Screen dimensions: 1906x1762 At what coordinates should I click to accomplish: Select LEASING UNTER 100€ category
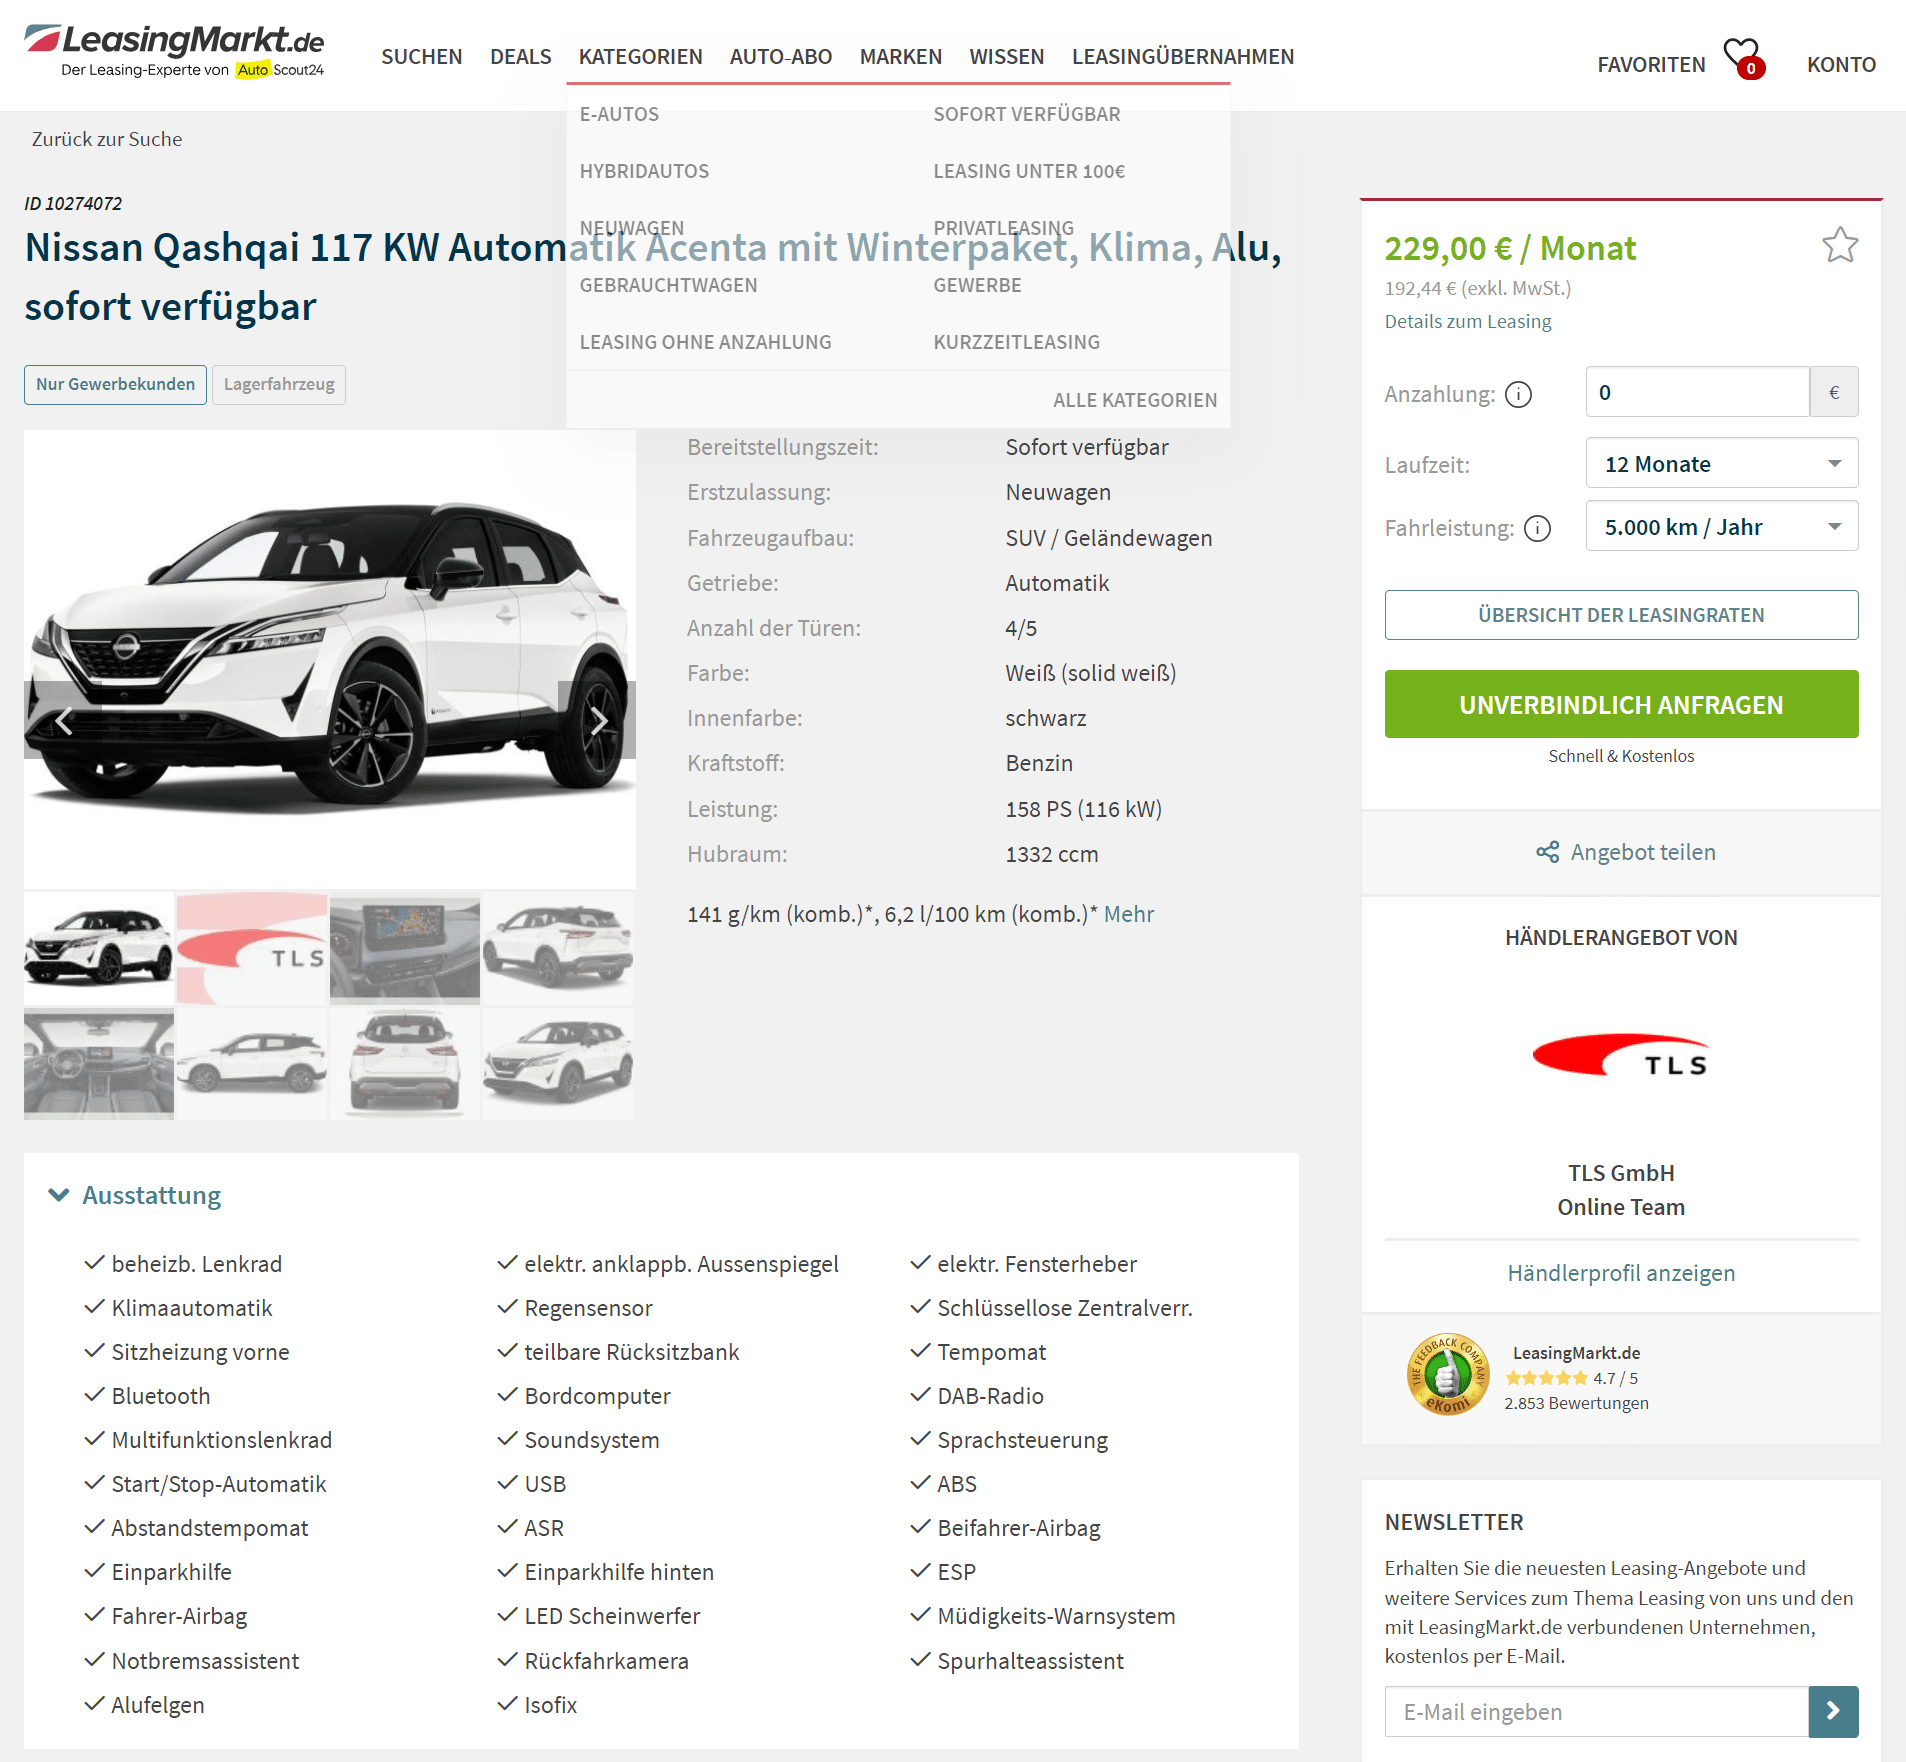coord(1029,171)
